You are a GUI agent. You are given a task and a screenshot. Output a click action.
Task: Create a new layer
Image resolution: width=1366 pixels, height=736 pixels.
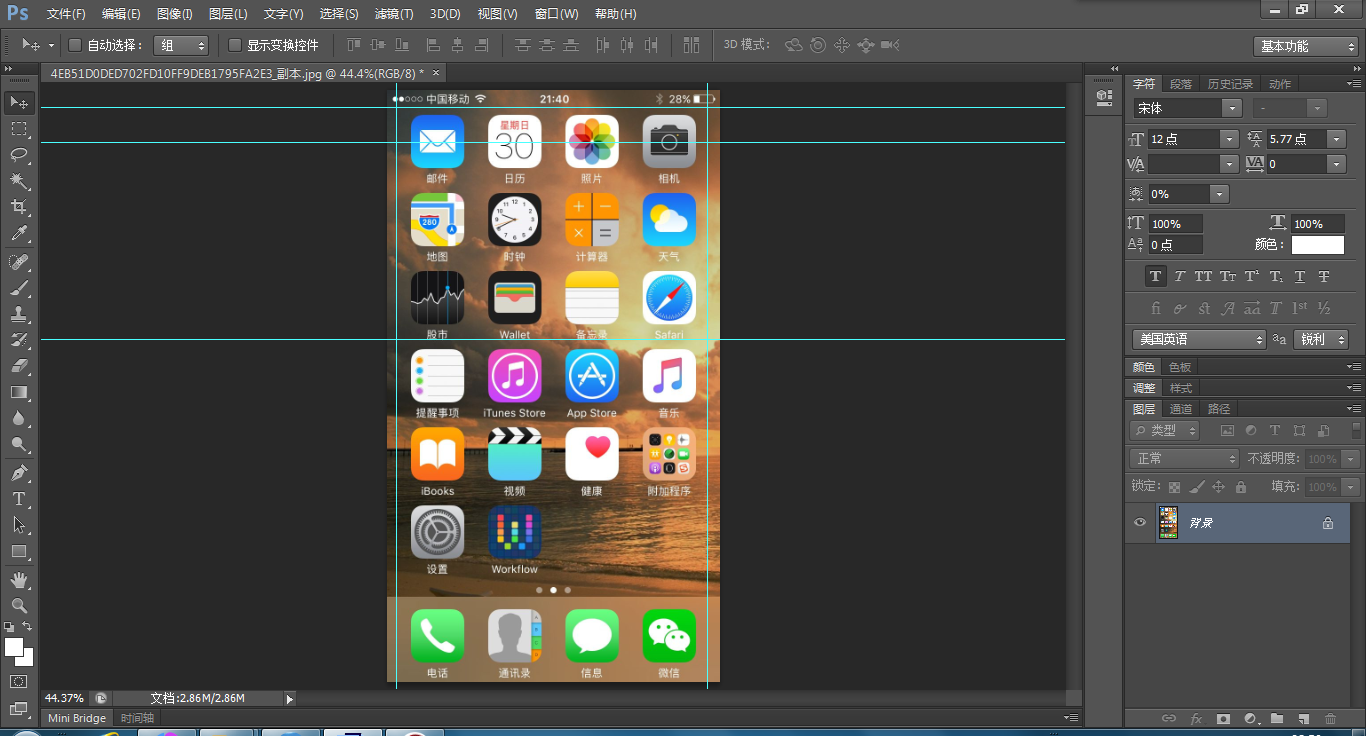coord(1303,718)
